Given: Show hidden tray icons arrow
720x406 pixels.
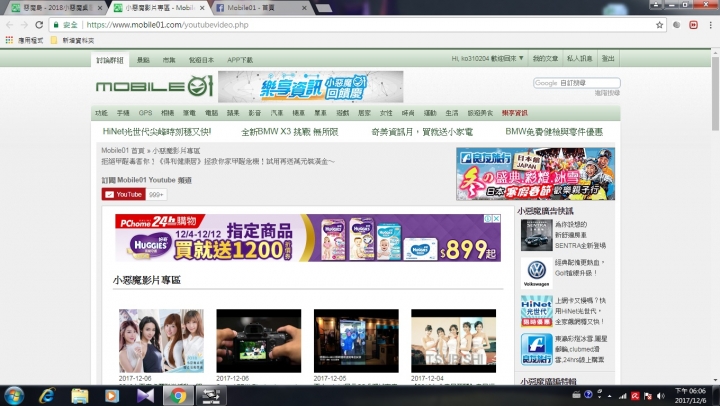Looking at the screenshot, I should (610, 395).
